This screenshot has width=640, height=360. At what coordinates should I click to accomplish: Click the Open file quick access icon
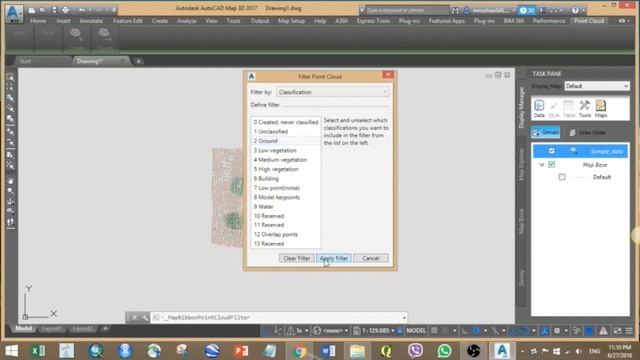42,10
